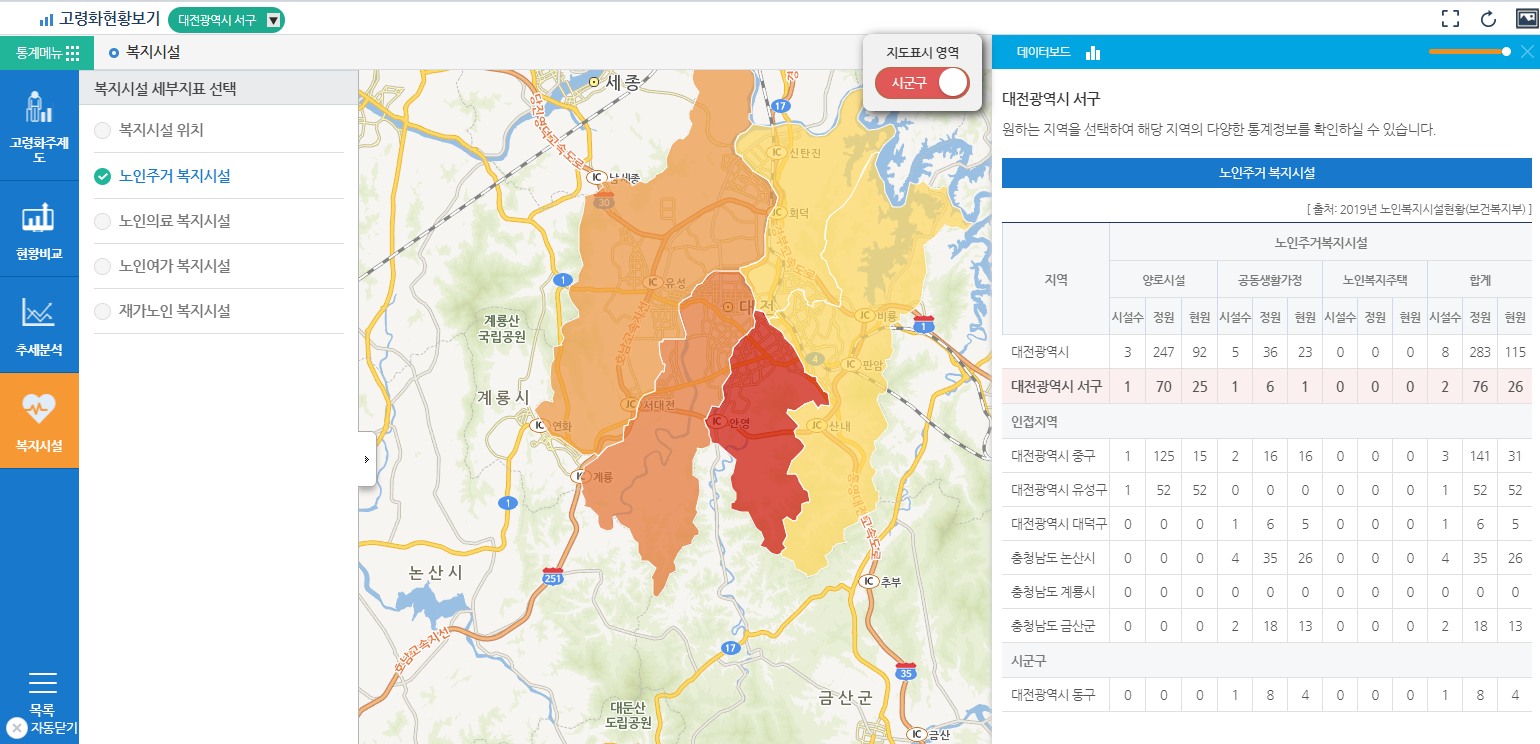
Task: Click the image export icon at top right
Action: 1526,19
